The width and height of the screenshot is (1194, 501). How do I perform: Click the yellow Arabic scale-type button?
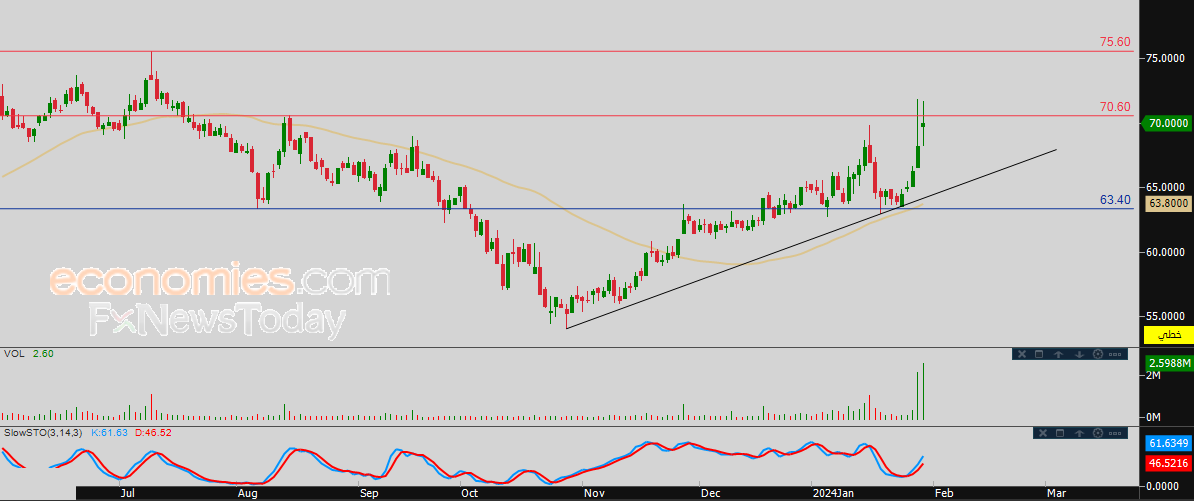pyautogui.click(x=1169, y=334)
